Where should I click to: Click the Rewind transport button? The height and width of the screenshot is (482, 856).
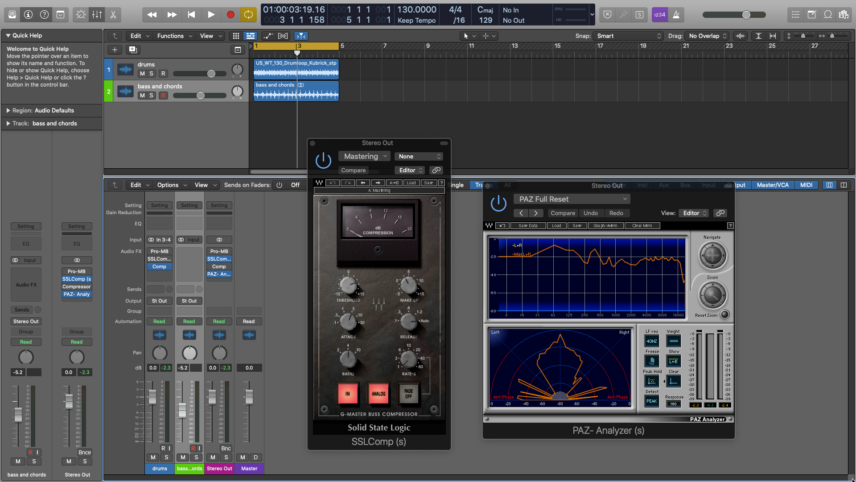click(x=152, y=15)
